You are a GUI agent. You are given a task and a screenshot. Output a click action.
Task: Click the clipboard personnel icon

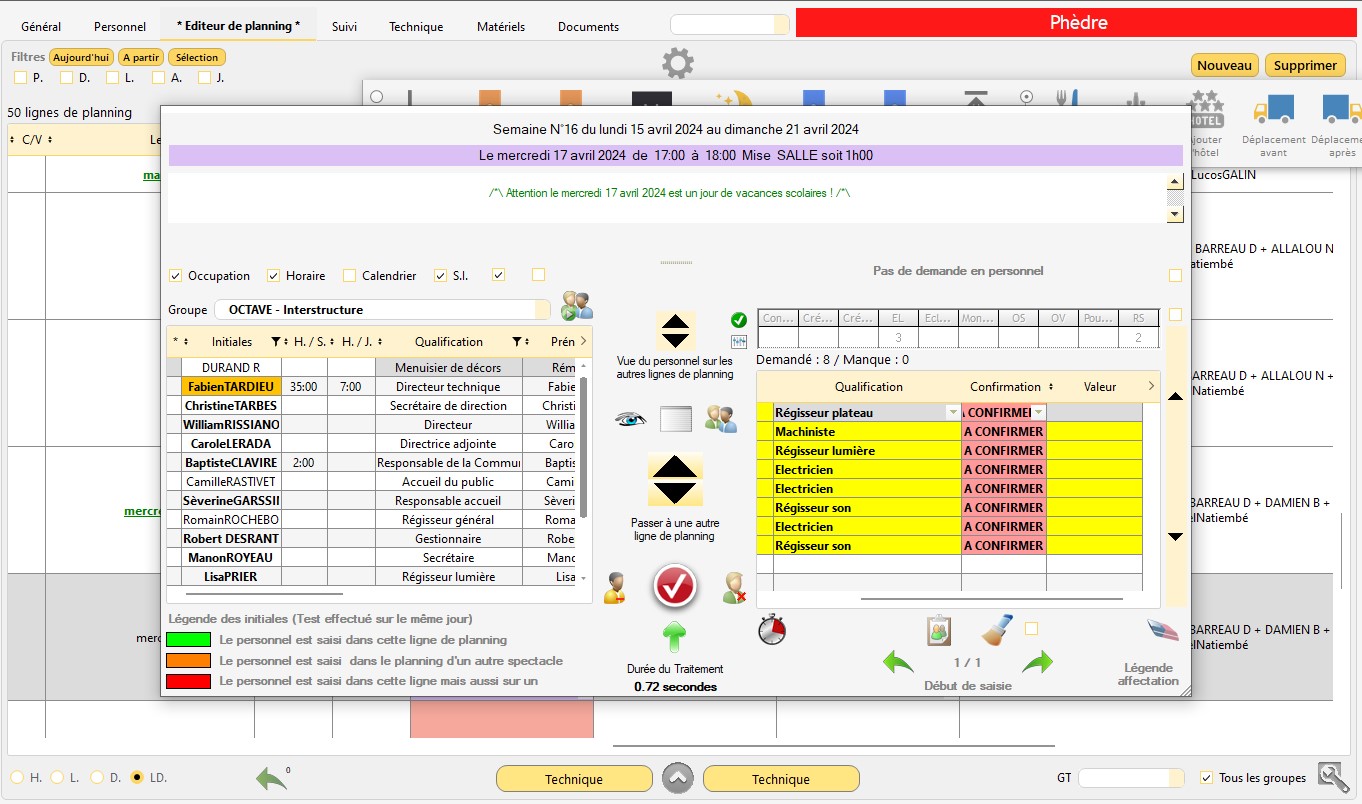938,630
